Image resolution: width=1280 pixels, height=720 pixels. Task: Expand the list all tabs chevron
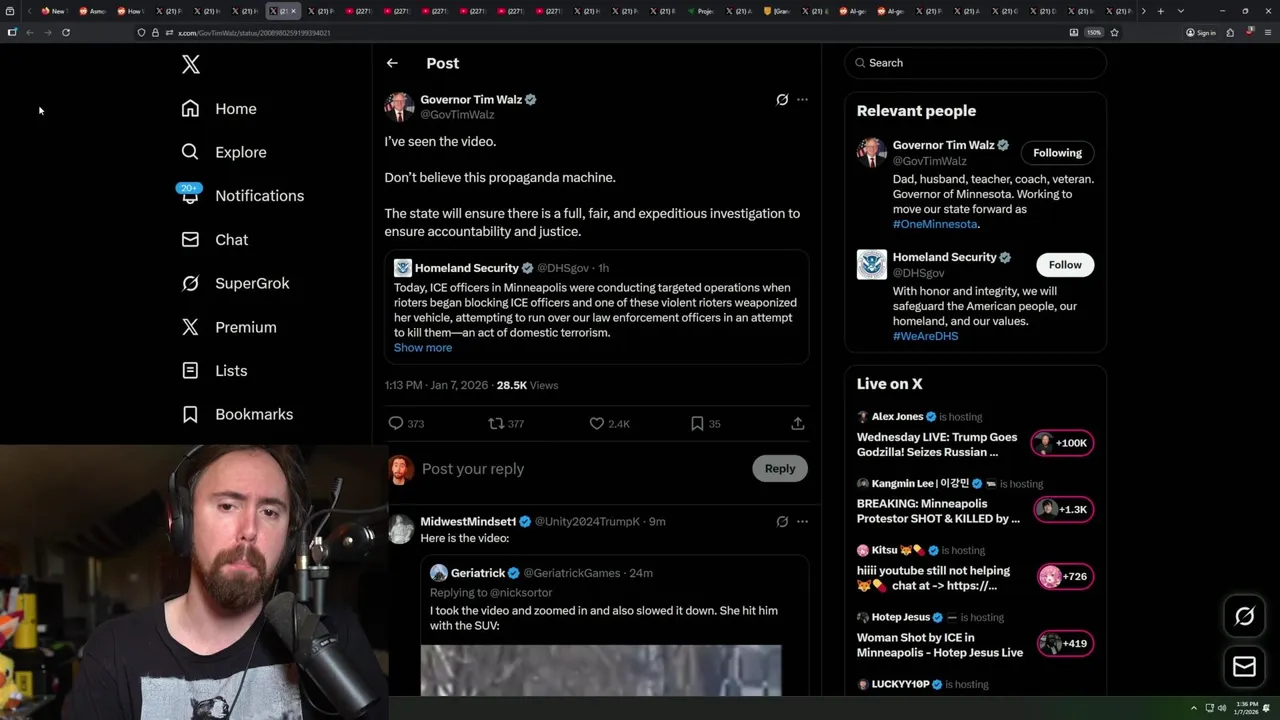[1181, 11]
